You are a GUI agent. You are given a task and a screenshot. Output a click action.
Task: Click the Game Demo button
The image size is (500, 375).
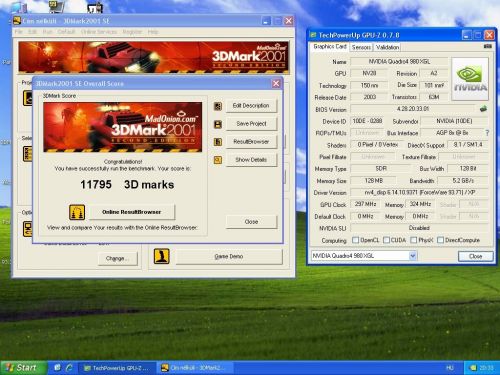(x=229, y=257)
